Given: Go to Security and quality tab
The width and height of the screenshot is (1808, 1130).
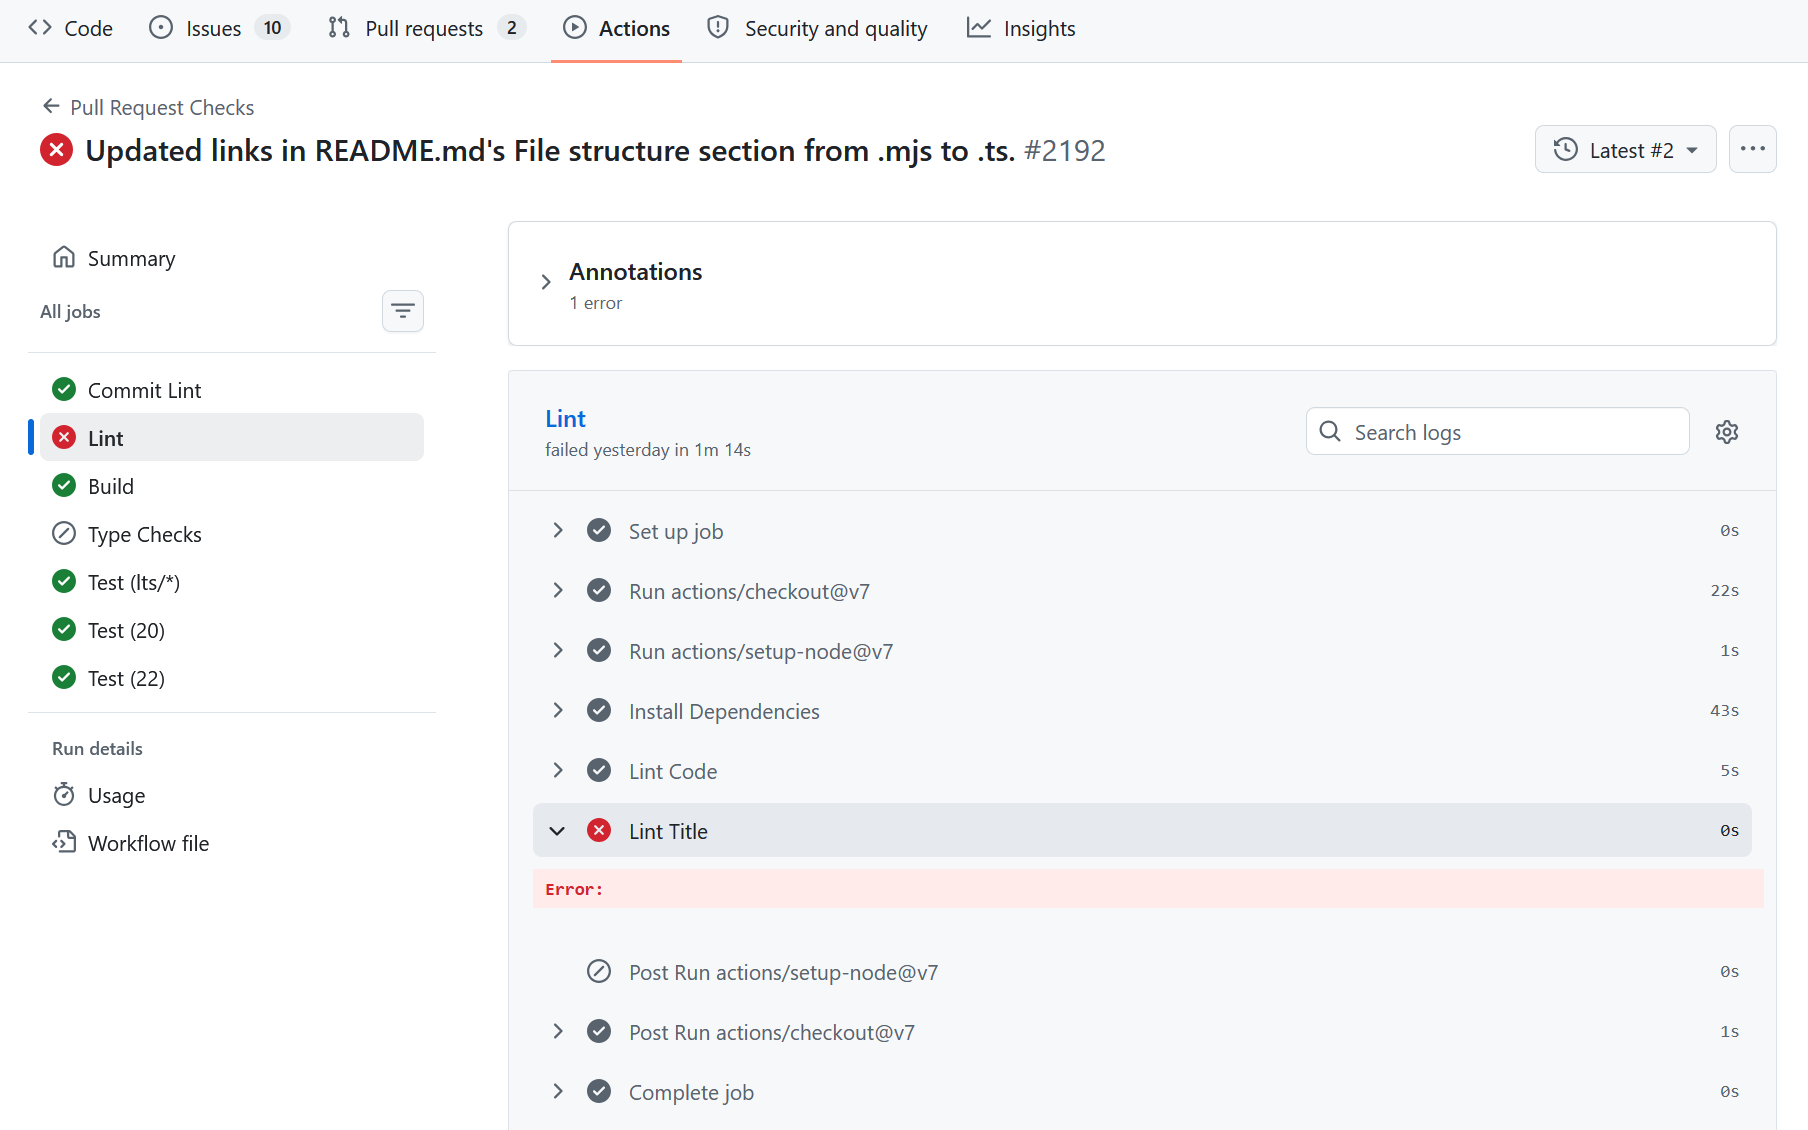Looking at the screenshot, I should tap(817, 28).
